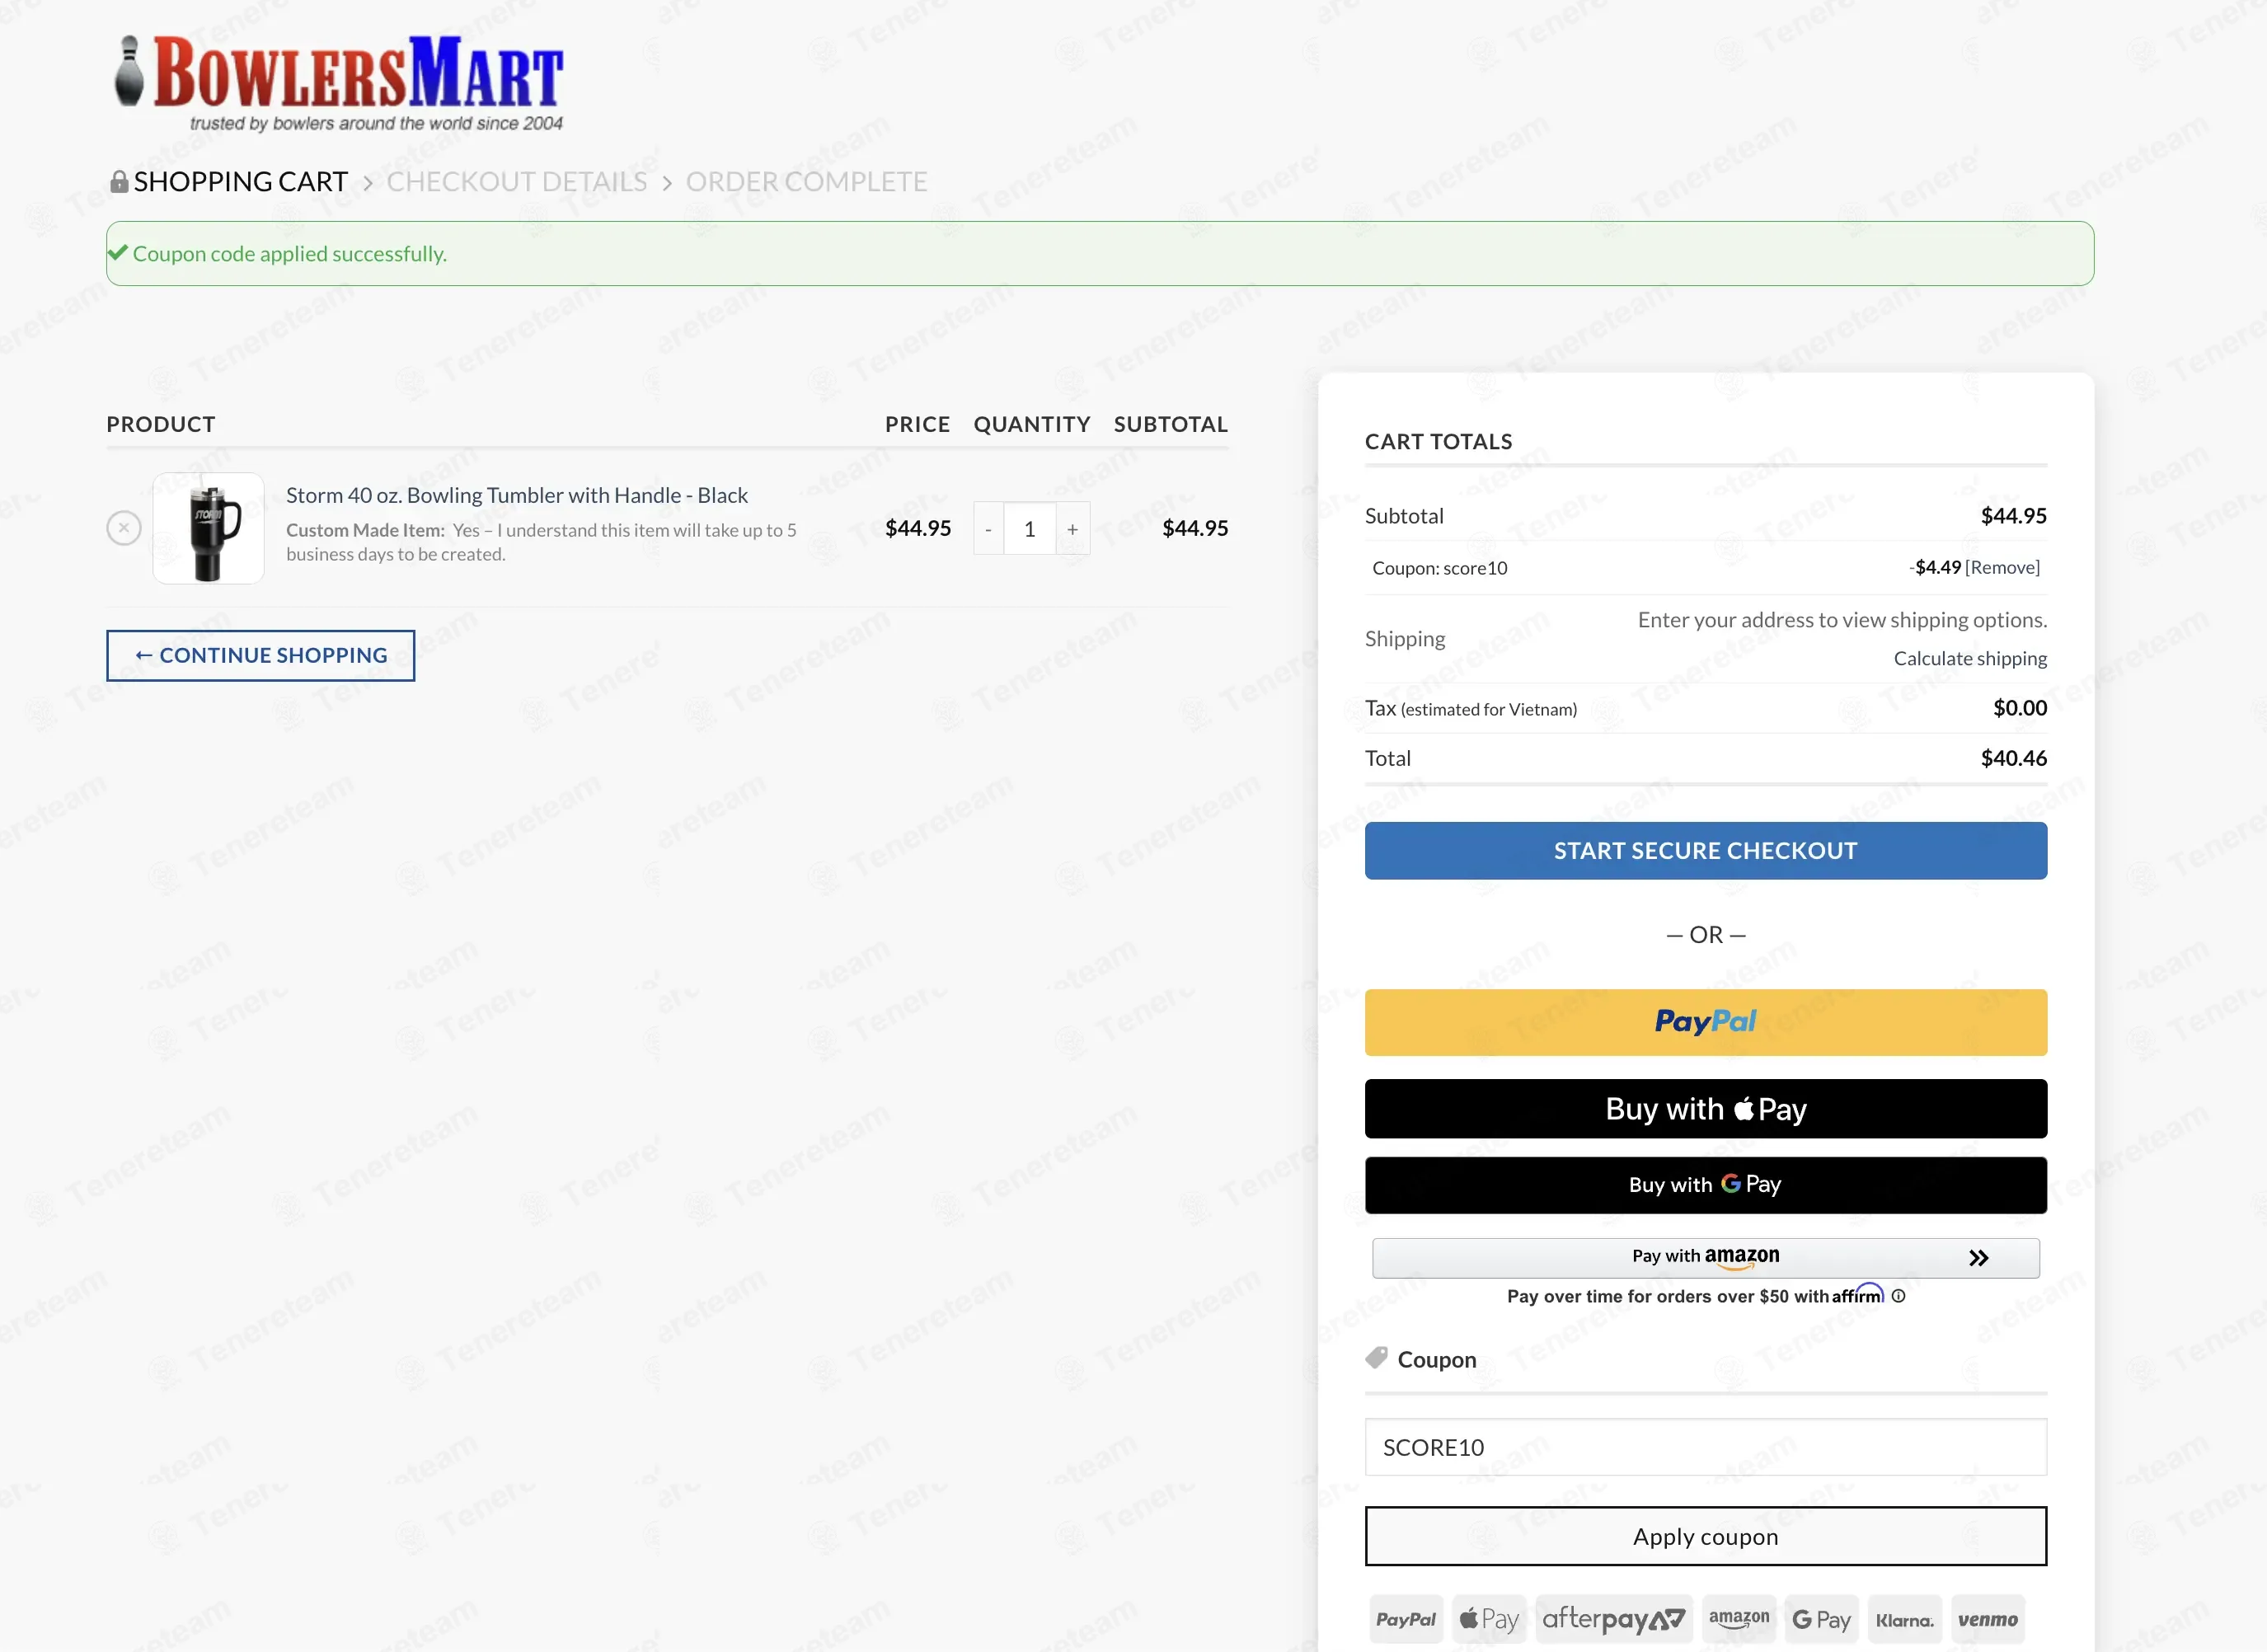Click the PayPal payment badge at bottom
2267x1652 pixels.
coord(1406,1619)
